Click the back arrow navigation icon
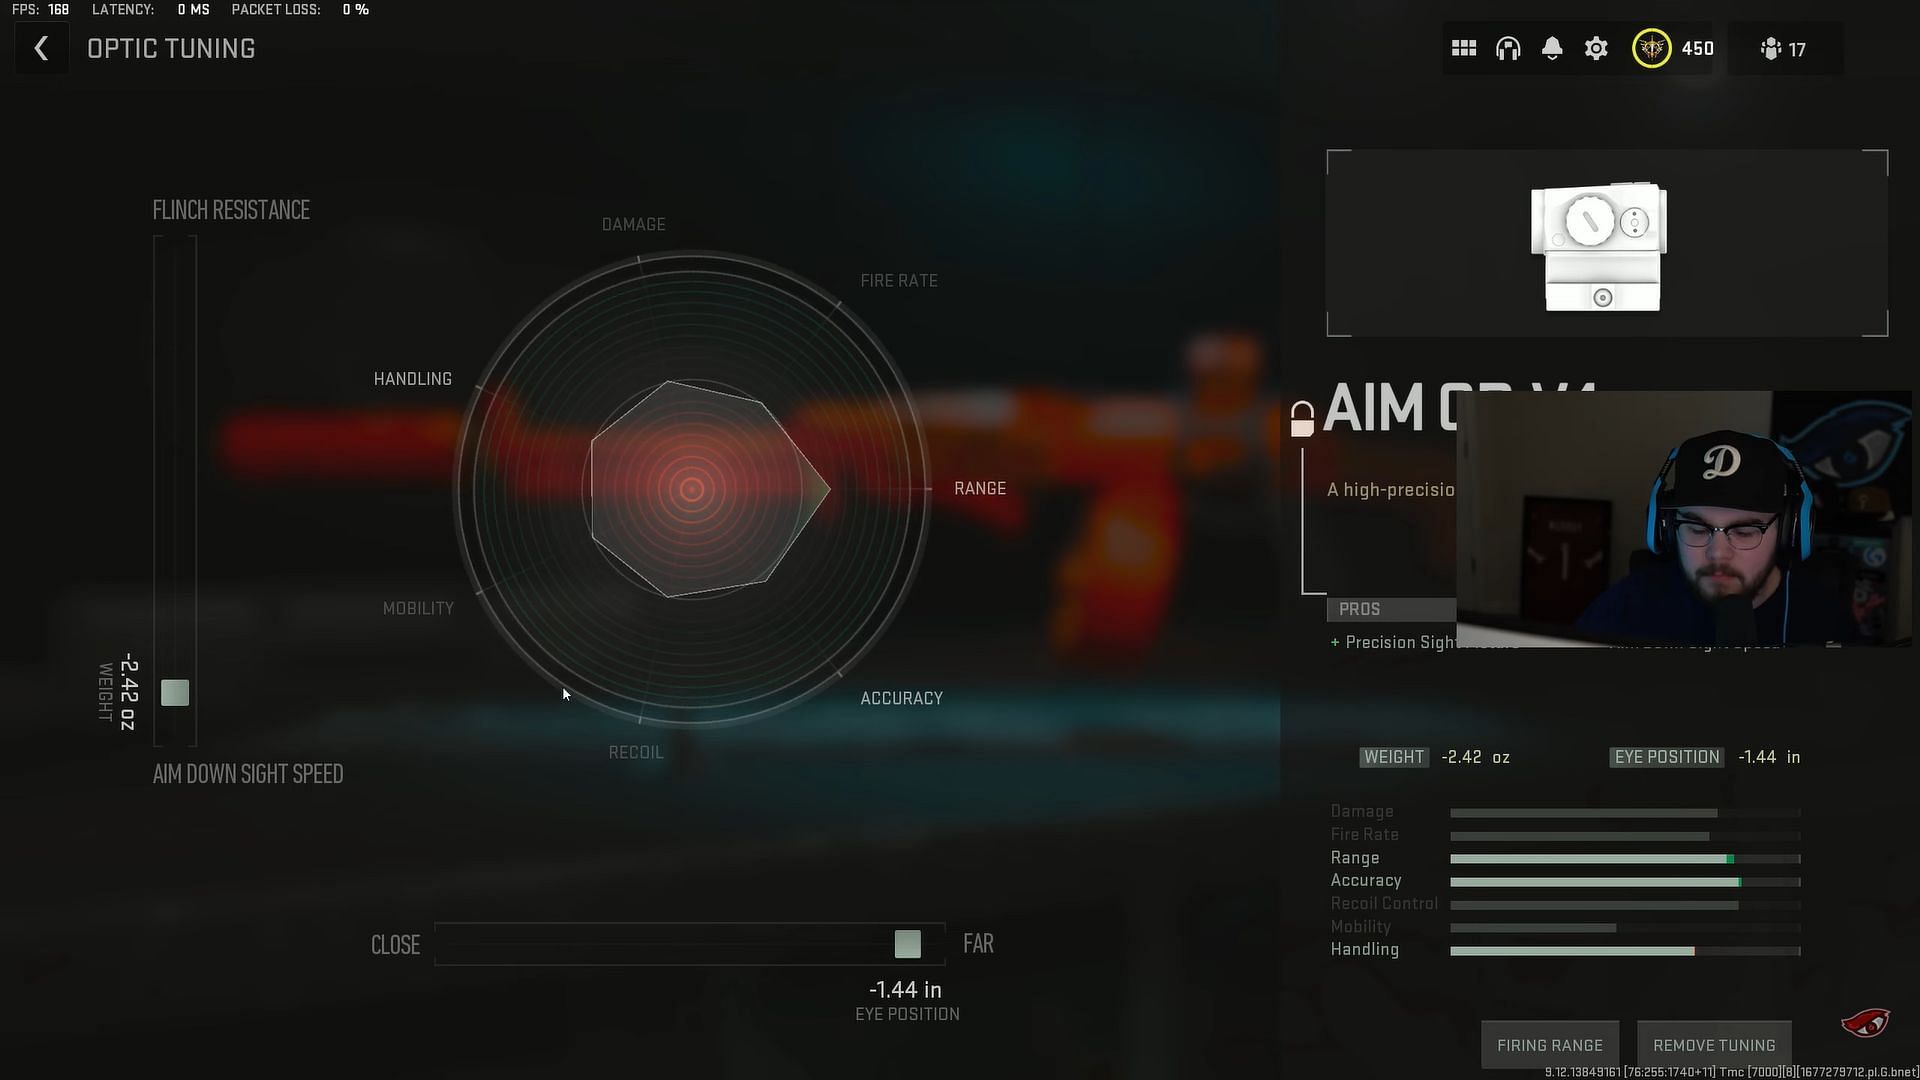 pos(40,49)
